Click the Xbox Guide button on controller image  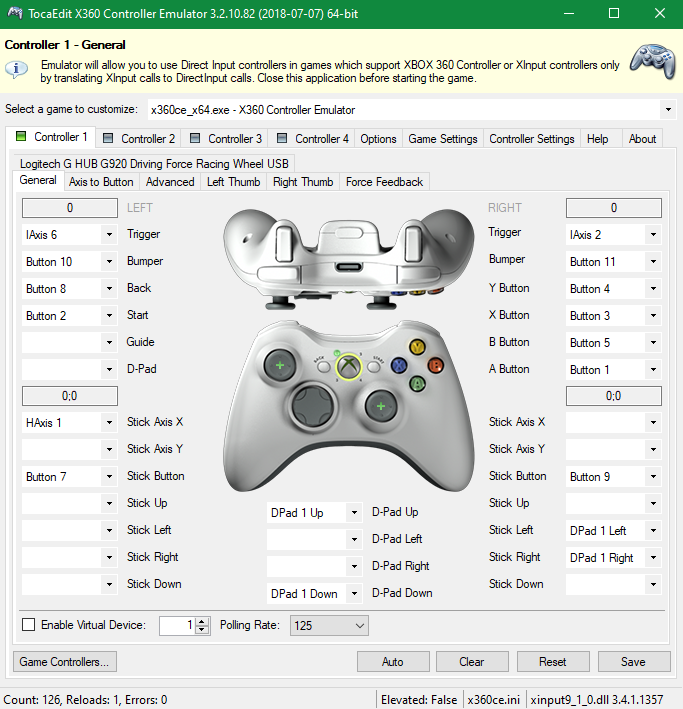click(348, 366)
